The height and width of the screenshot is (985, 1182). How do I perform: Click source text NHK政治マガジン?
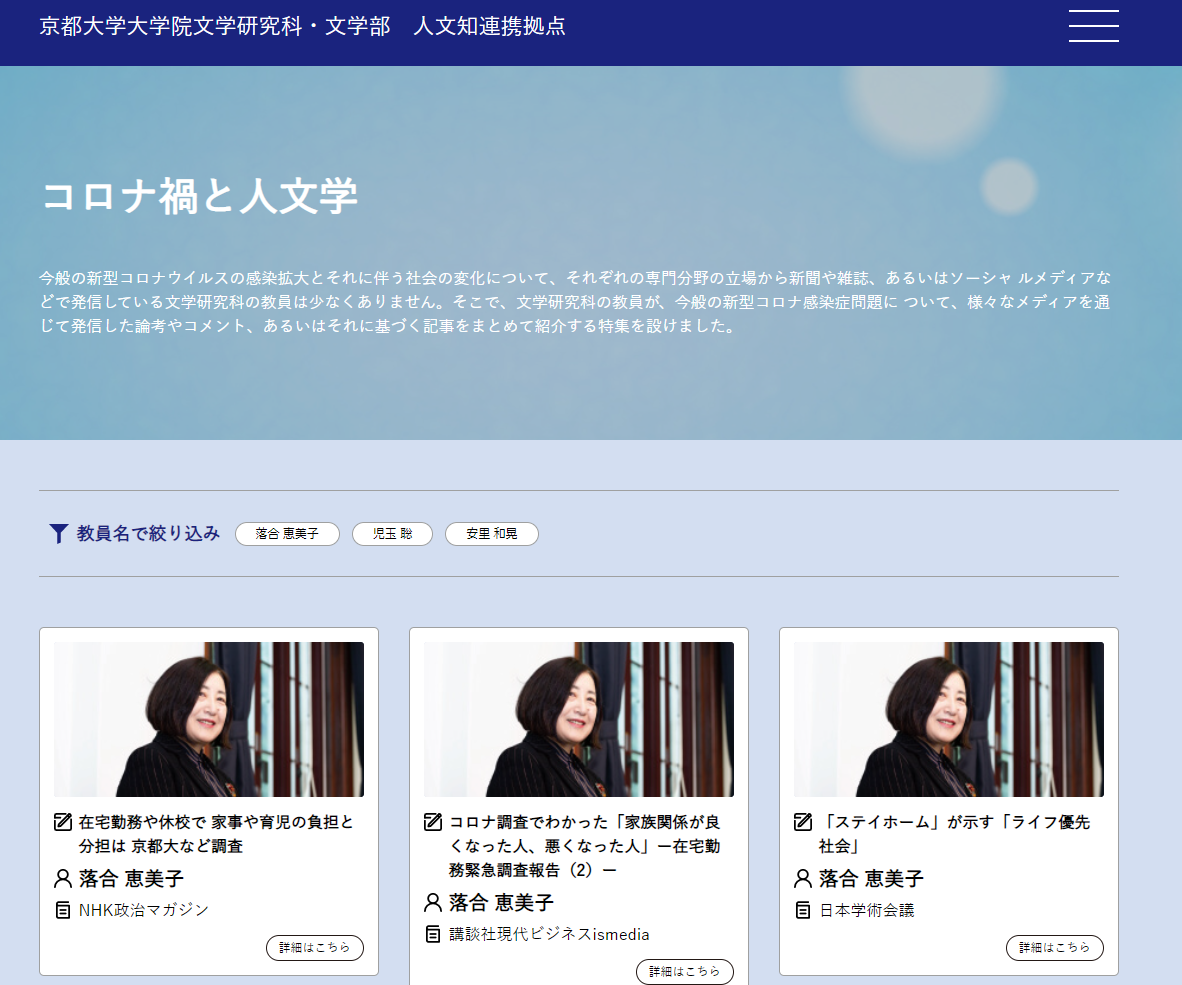[x=144, y=910]
